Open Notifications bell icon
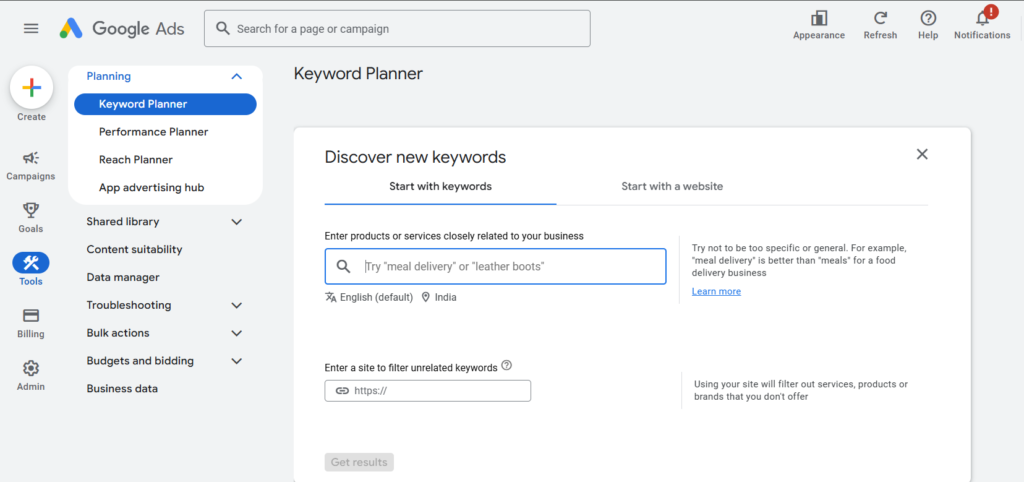The width and height of the screenshot is (1024, 482). pyautogui.click(x=982, y=18)
